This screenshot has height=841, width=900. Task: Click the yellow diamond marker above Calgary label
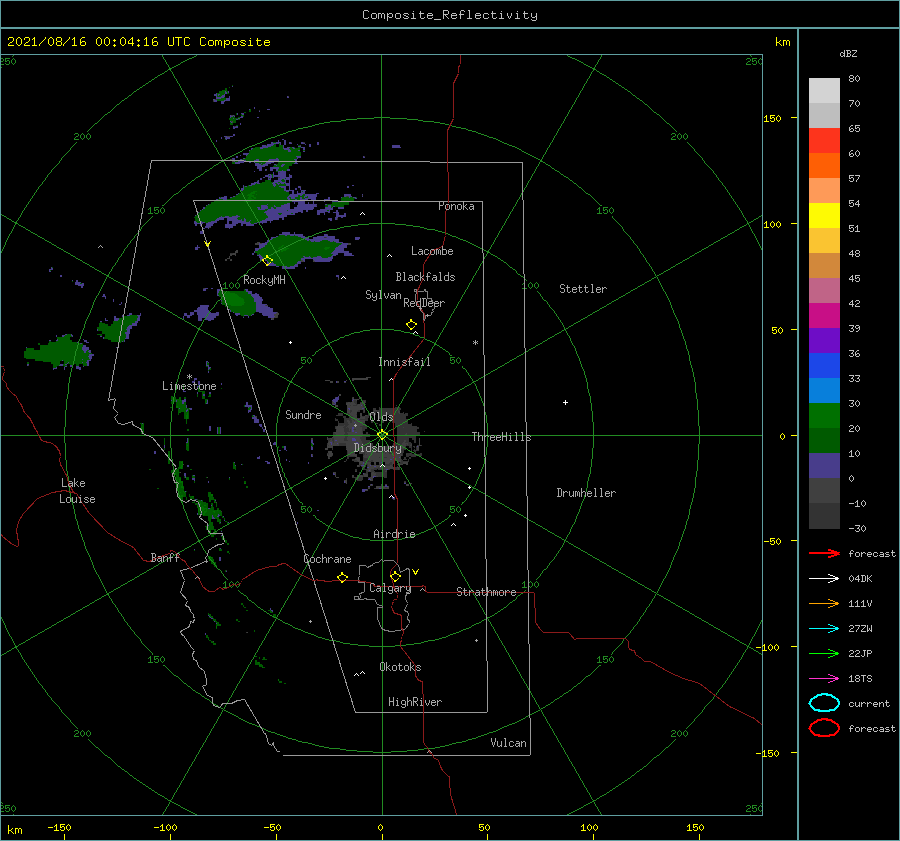(x=395, y=576)
